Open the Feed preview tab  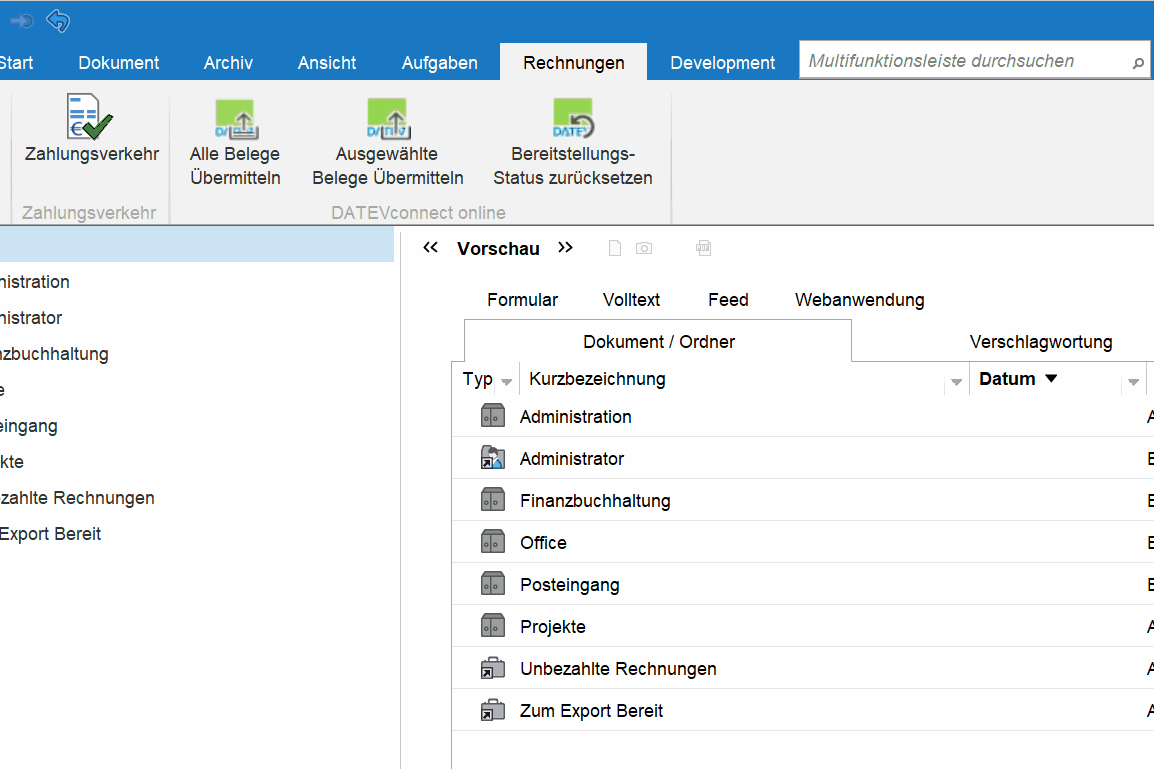[729, 300]
